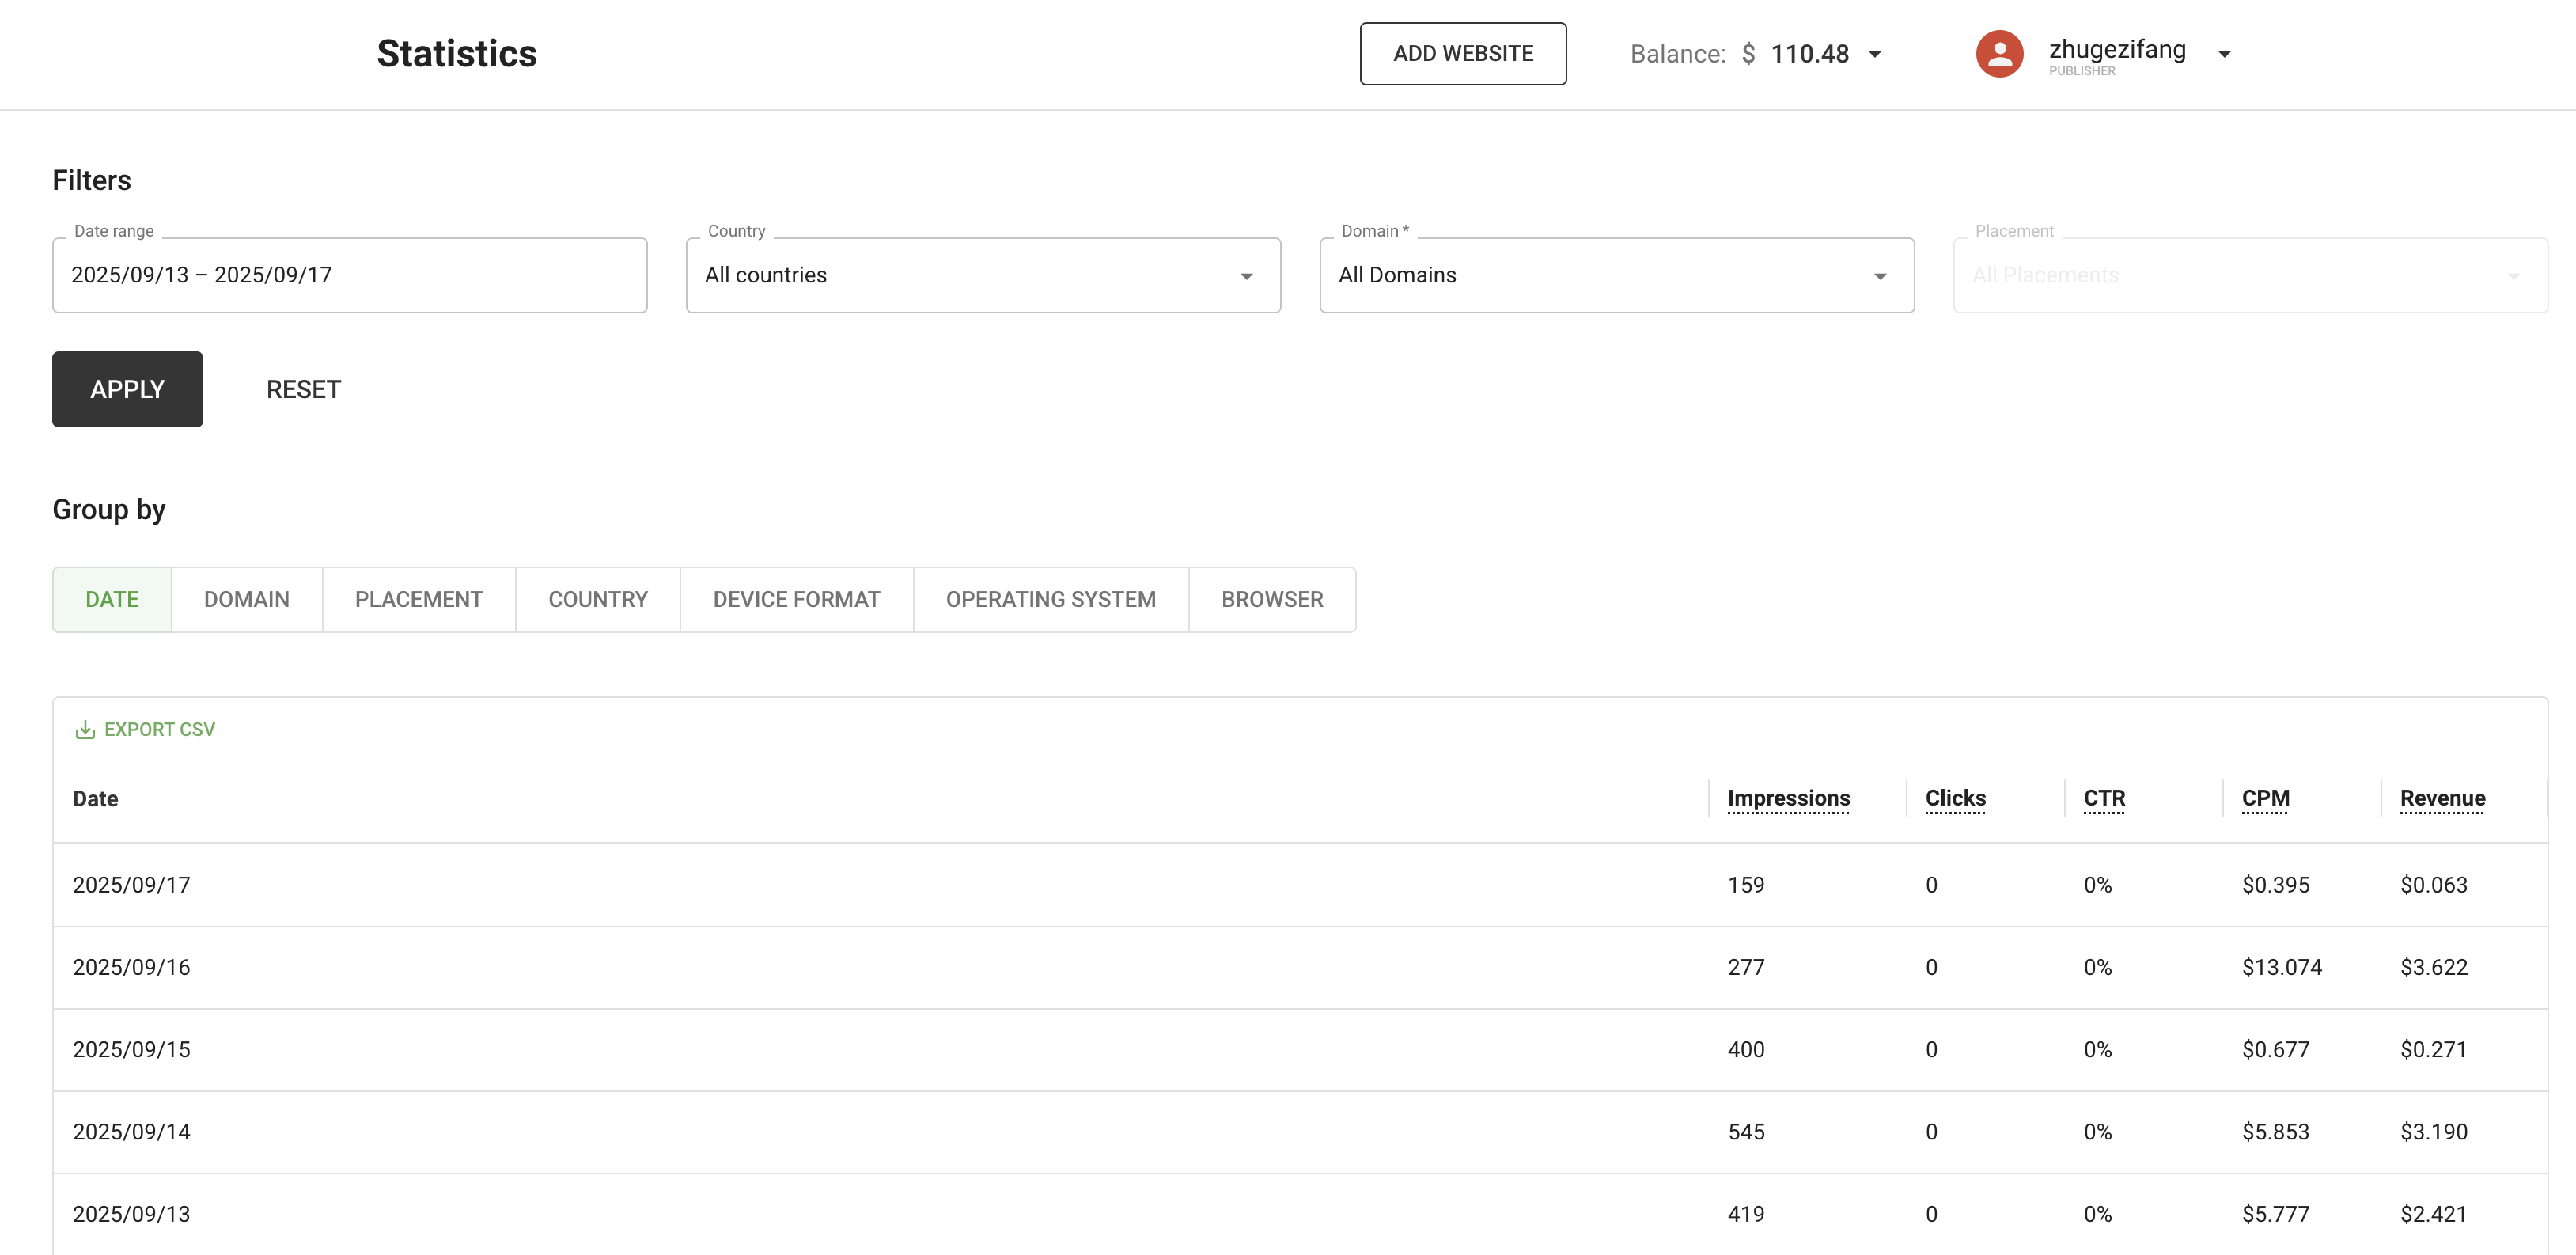Click the ADD WEBSITE button
This screenshot has width=2576, height=1255.
(x=1462, y=54)
